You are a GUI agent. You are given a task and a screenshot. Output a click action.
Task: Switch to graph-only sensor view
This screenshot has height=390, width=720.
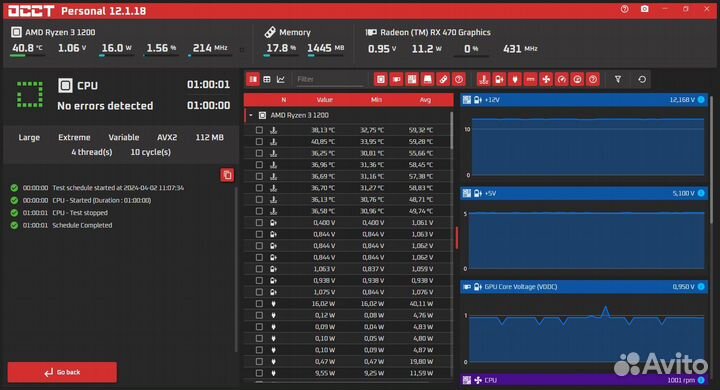point(281,79)
